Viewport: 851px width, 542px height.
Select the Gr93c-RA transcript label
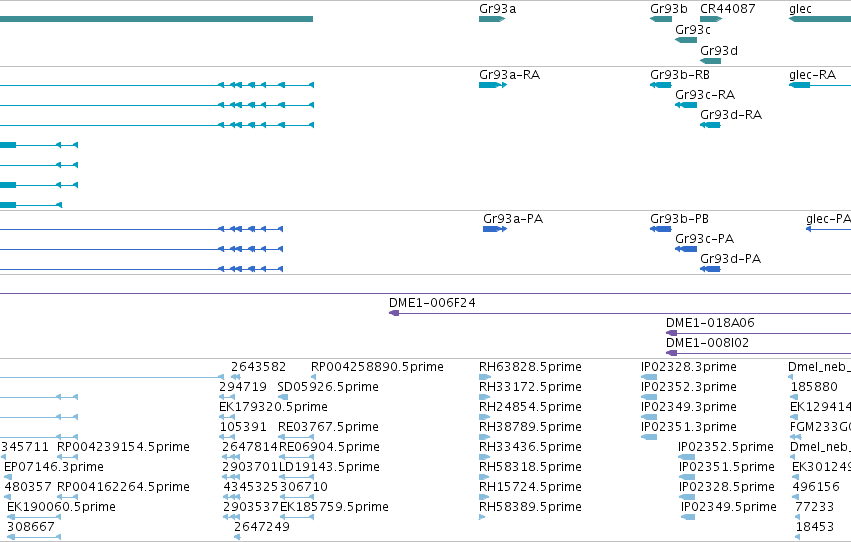point(704,95)
